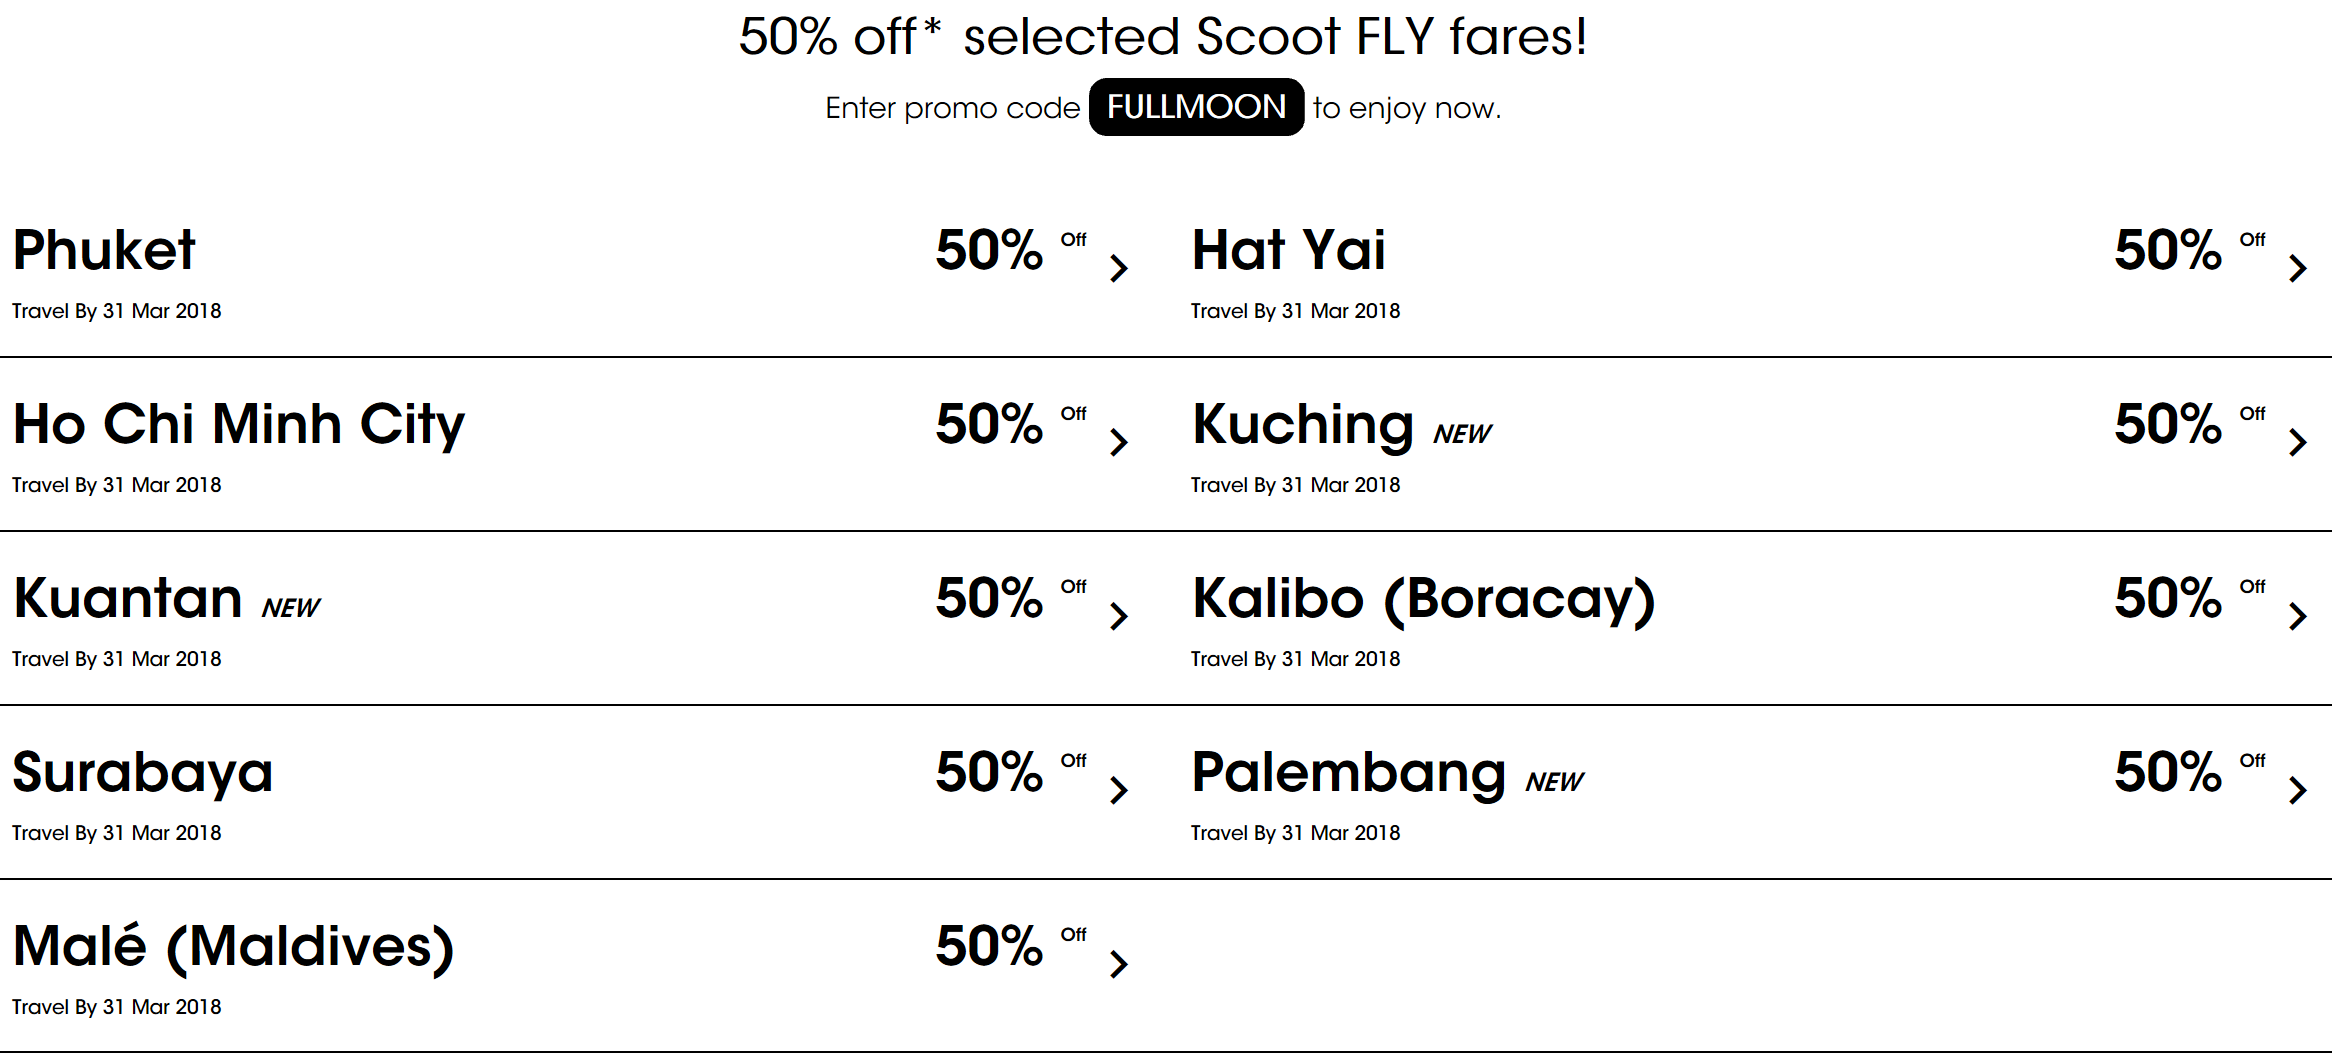Open Ho Chi Minh City arrow icon
This screenshot has width=2332, height=1059.
pos(1119,442)
